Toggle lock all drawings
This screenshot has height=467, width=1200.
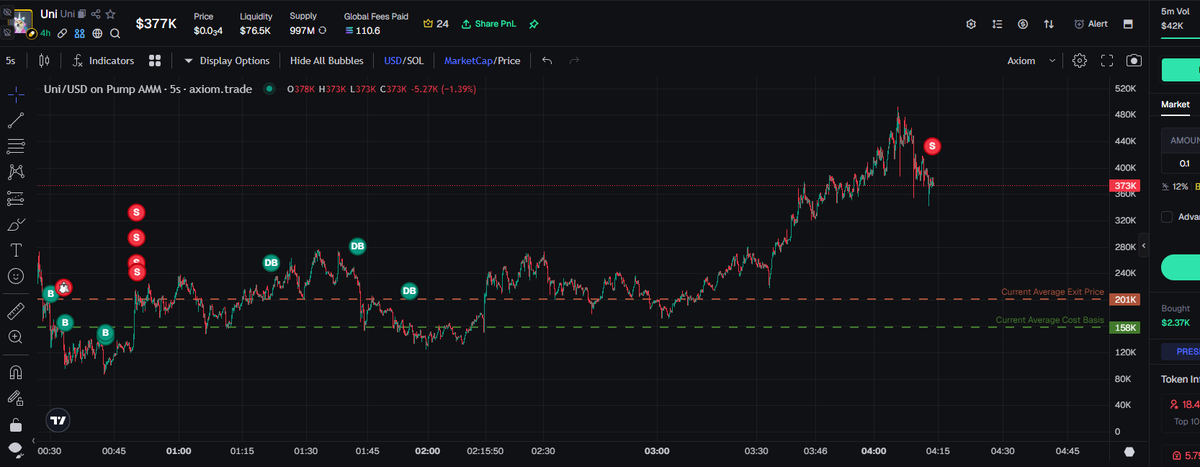(x=16, y=425)
